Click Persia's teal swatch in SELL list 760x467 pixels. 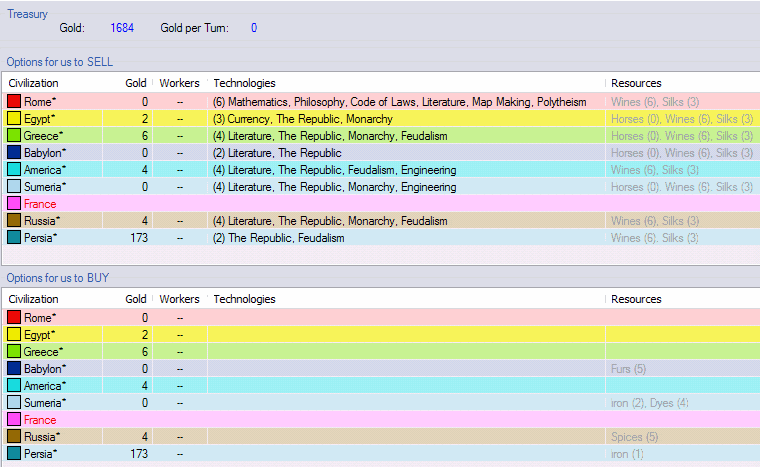[x=14, y=237]
